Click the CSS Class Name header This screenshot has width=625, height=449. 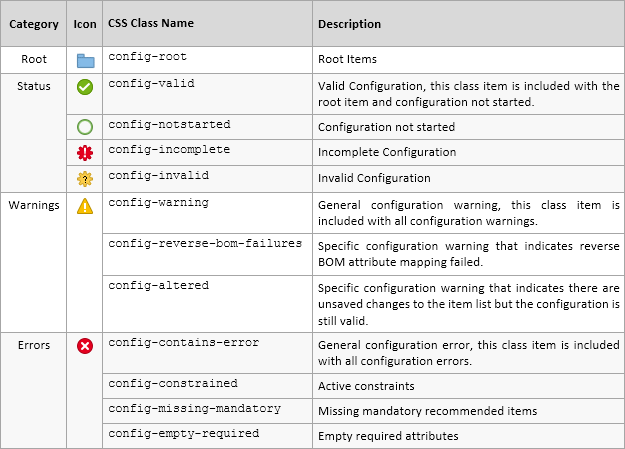click(x=151, y=24)
